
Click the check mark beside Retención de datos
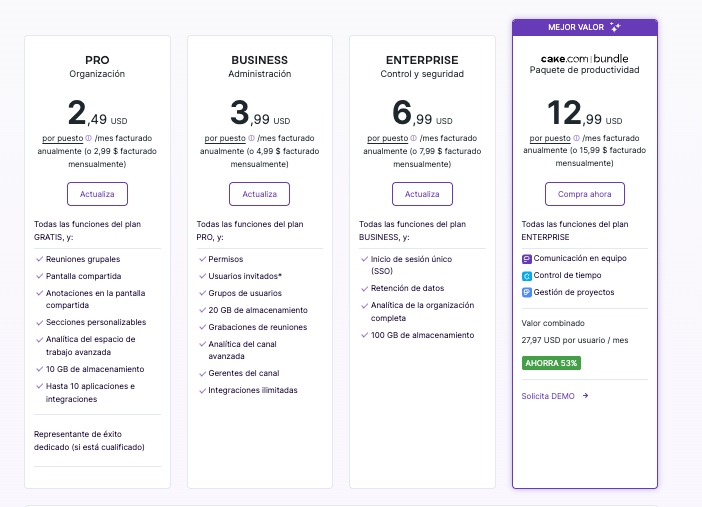364,288
